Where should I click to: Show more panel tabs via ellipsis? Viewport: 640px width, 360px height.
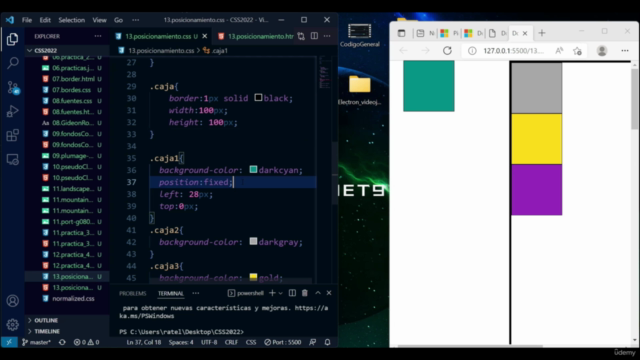click(x=196, y=293)
